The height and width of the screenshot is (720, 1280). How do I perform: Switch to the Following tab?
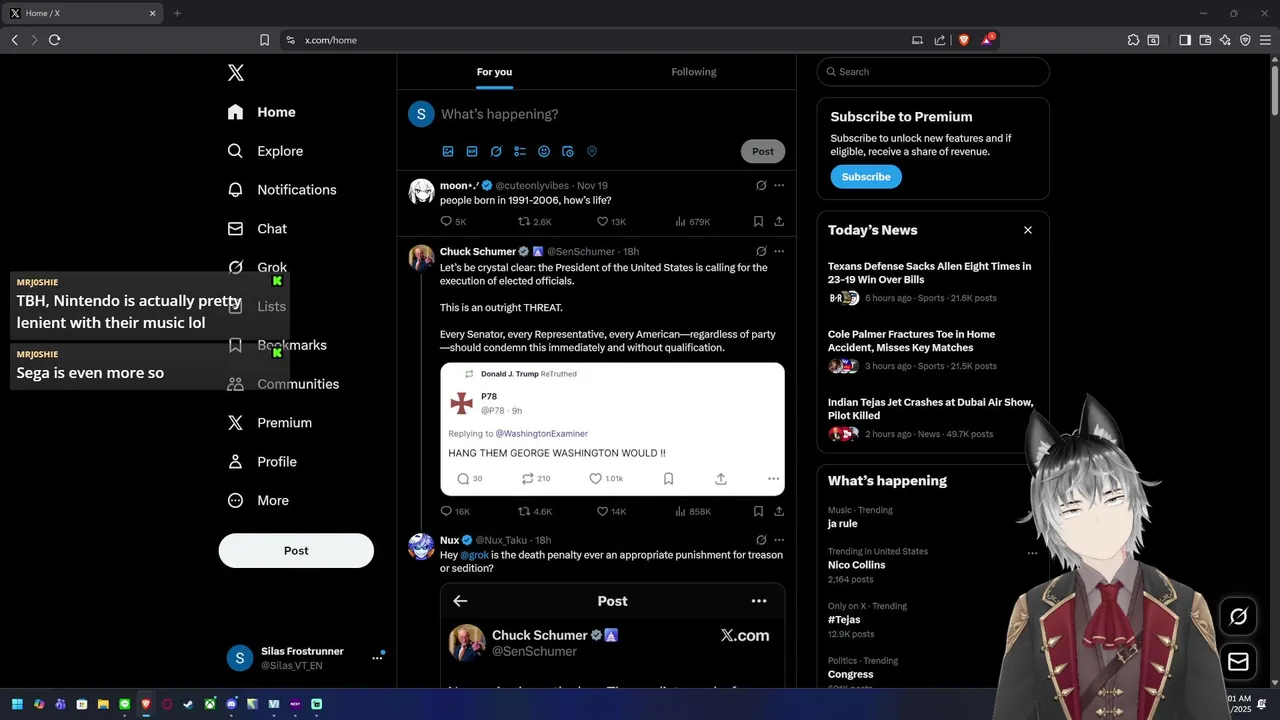(694, 72)
